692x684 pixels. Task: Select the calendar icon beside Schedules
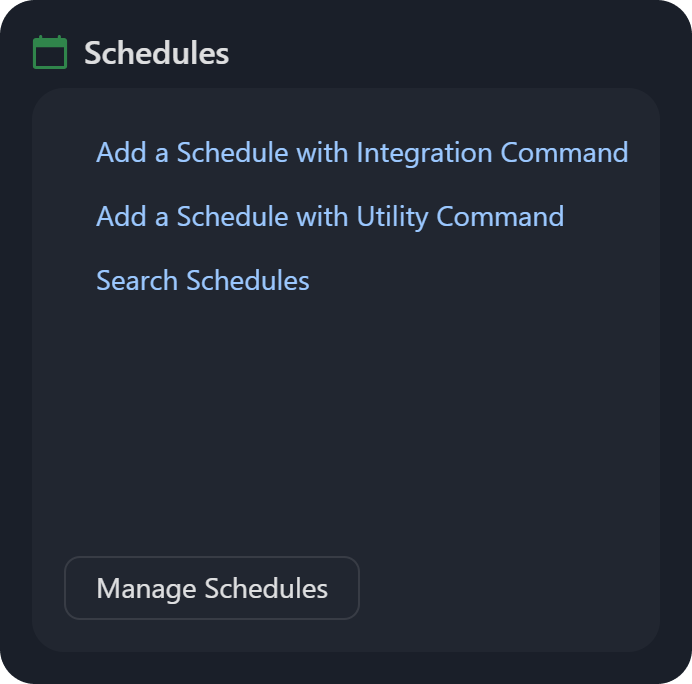[x=50, y=53]
